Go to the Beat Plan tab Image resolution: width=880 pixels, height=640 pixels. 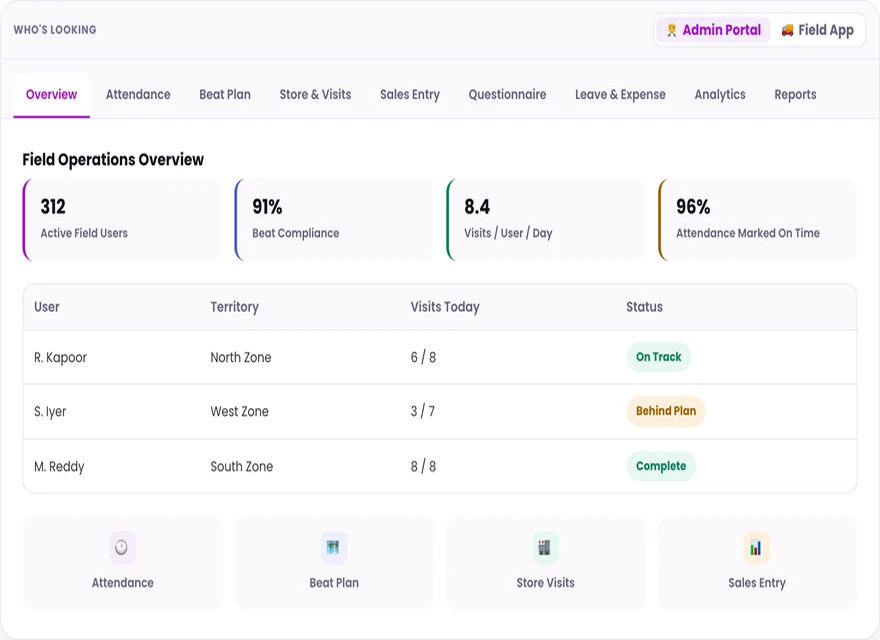tap(225, 94)
